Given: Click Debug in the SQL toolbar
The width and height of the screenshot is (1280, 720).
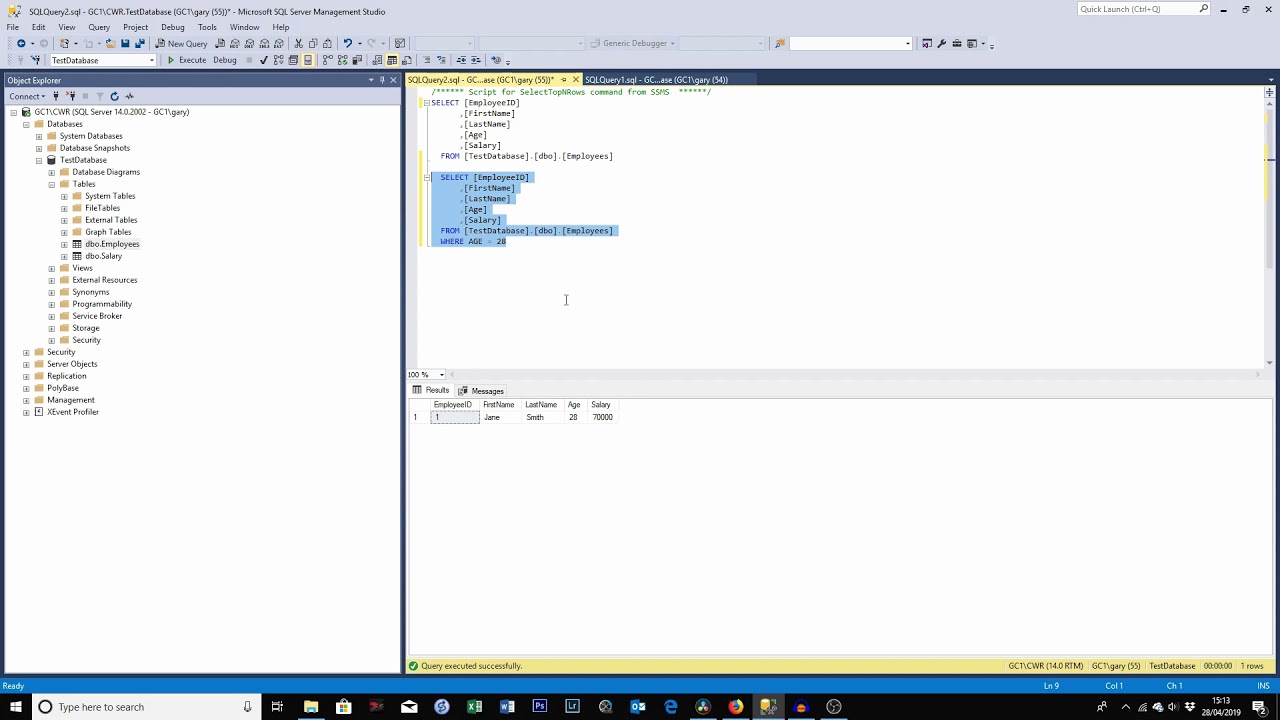Looking at the screenshot, I should click(x=225, y=60).
